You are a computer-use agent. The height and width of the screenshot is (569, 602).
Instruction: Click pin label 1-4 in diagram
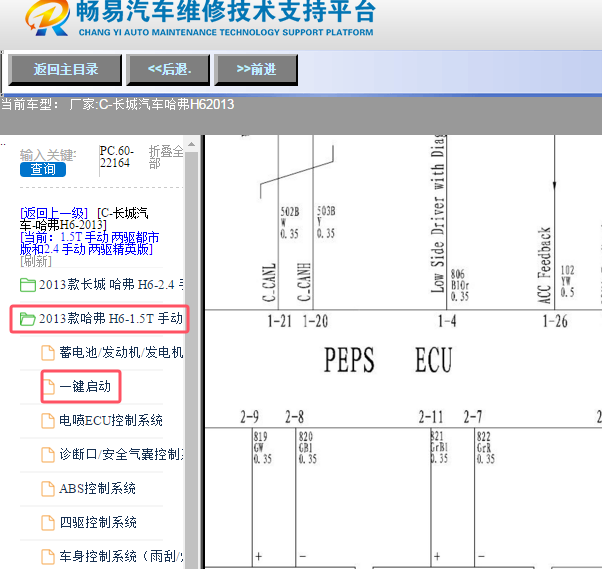click(447, 321)
